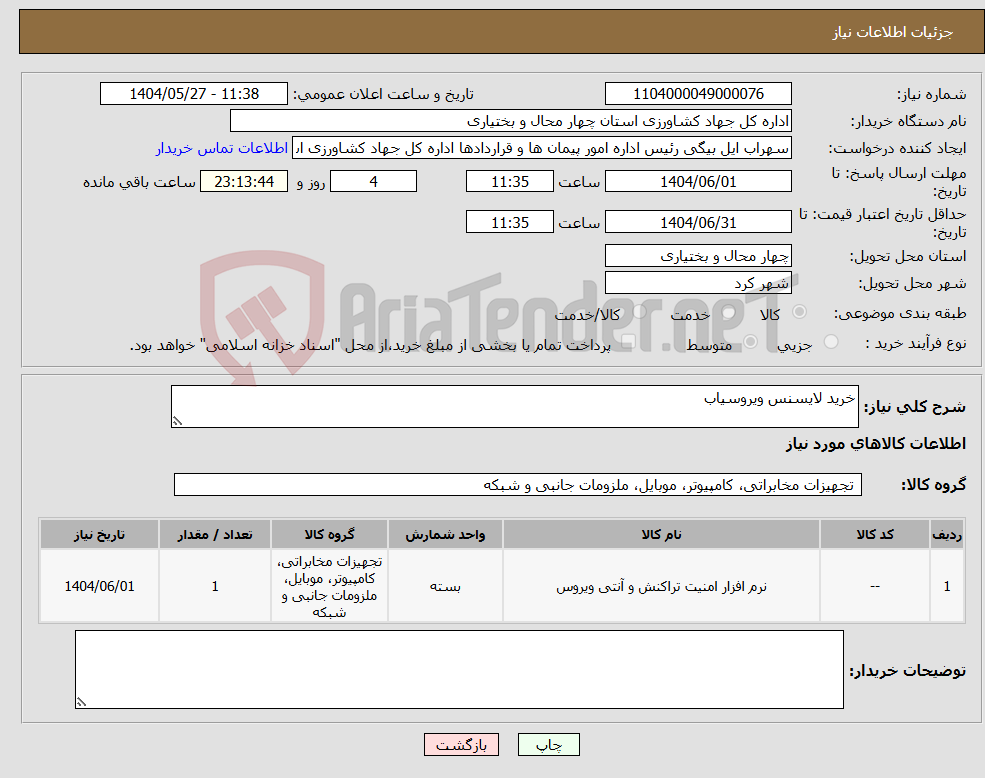This screenshot has width=985, height=778.
Task: Select the خدمت radio option
Action: pyautogui.click(x=726, y=312)
